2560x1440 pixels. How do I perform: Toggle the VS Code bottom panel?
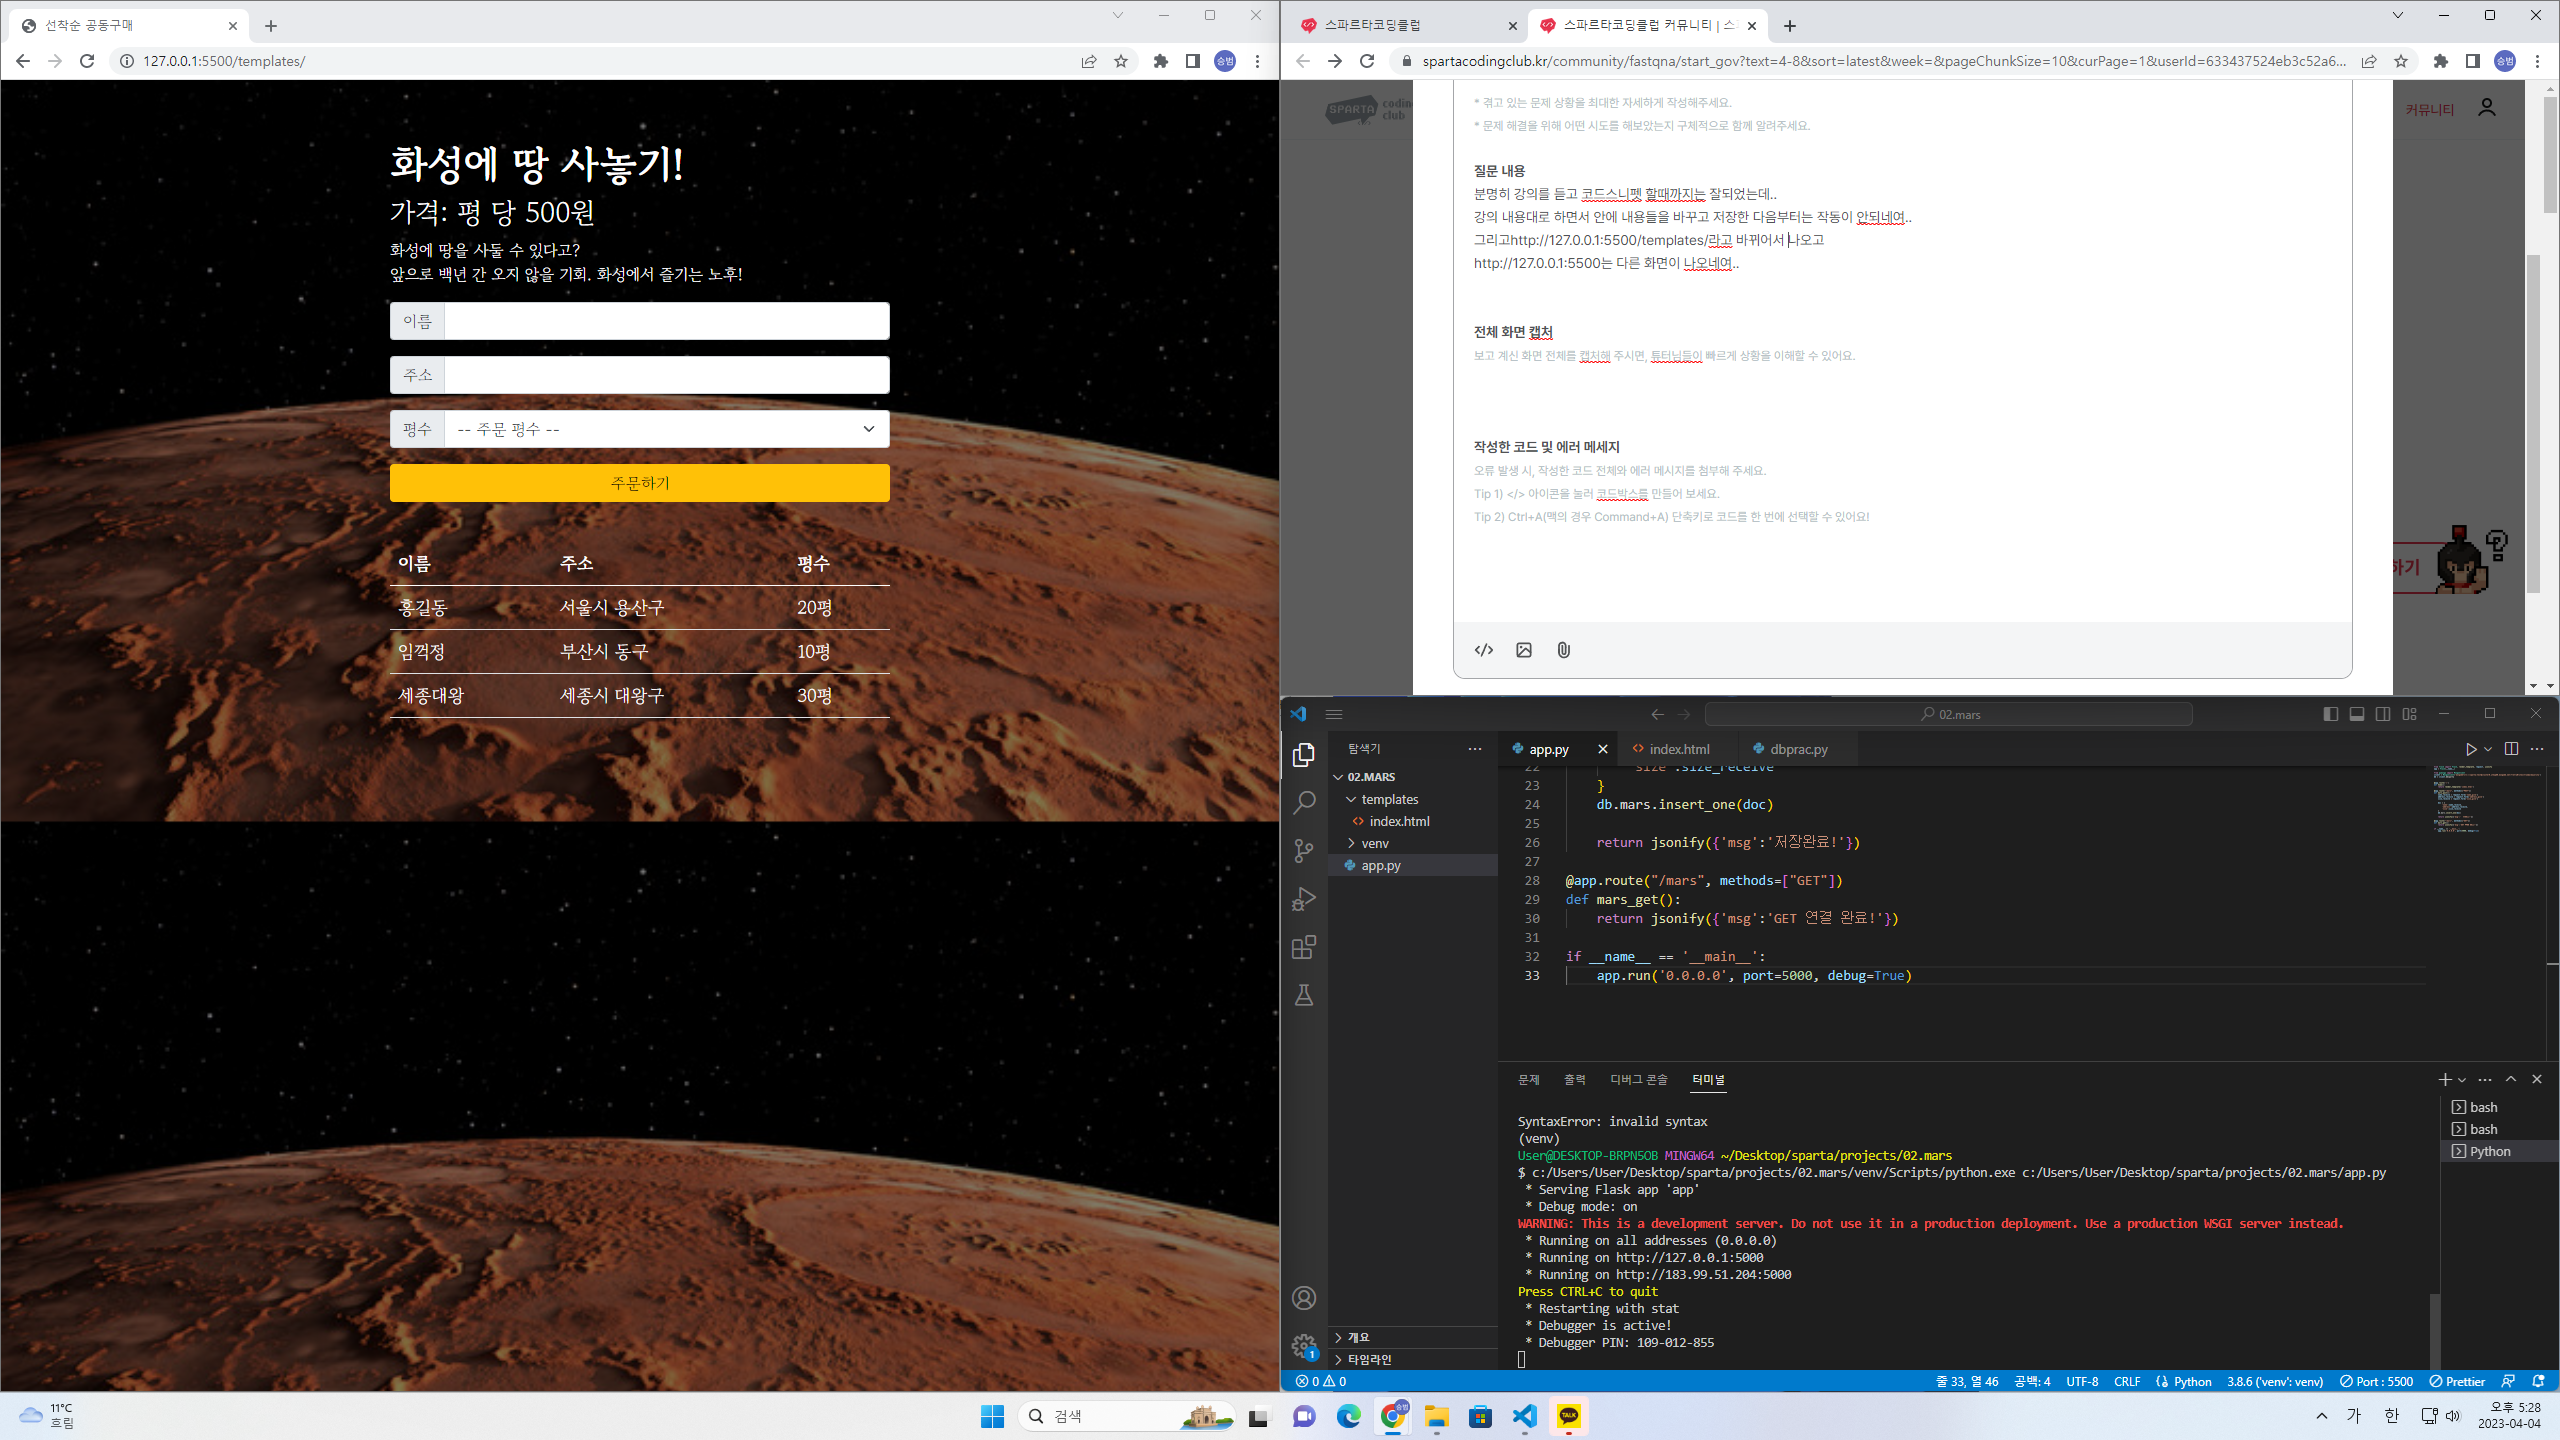point(2357,714)
